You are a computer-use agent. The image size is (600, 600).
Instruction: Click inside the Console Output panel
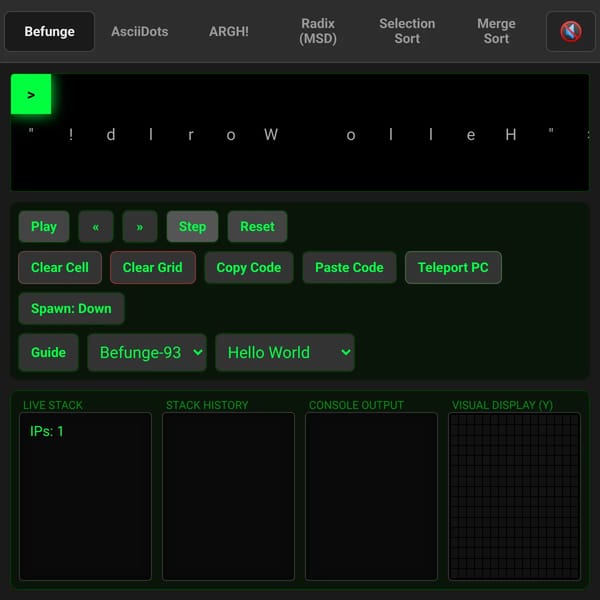point(371,496)
